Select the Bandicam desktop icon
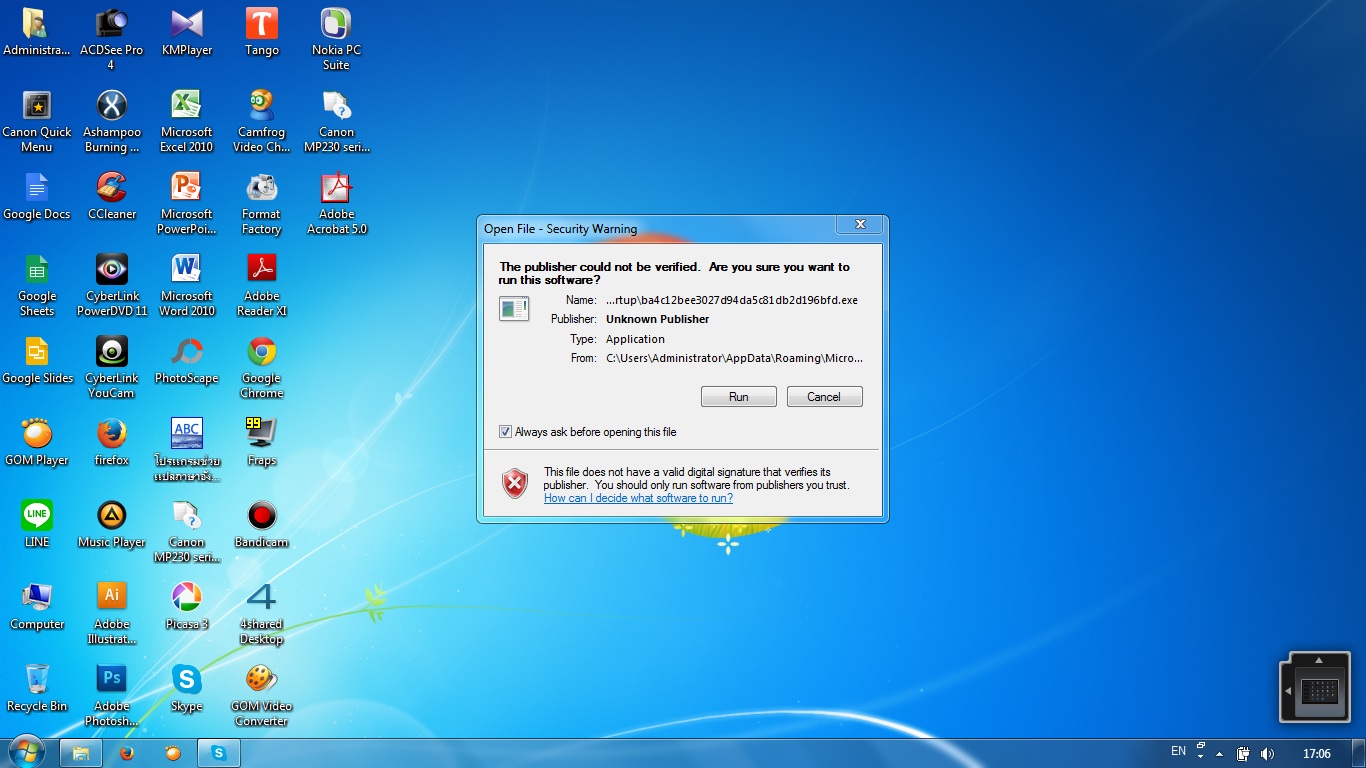This screenshot has width=1366, height=768. pyautogui.click(x=262, y=524)
